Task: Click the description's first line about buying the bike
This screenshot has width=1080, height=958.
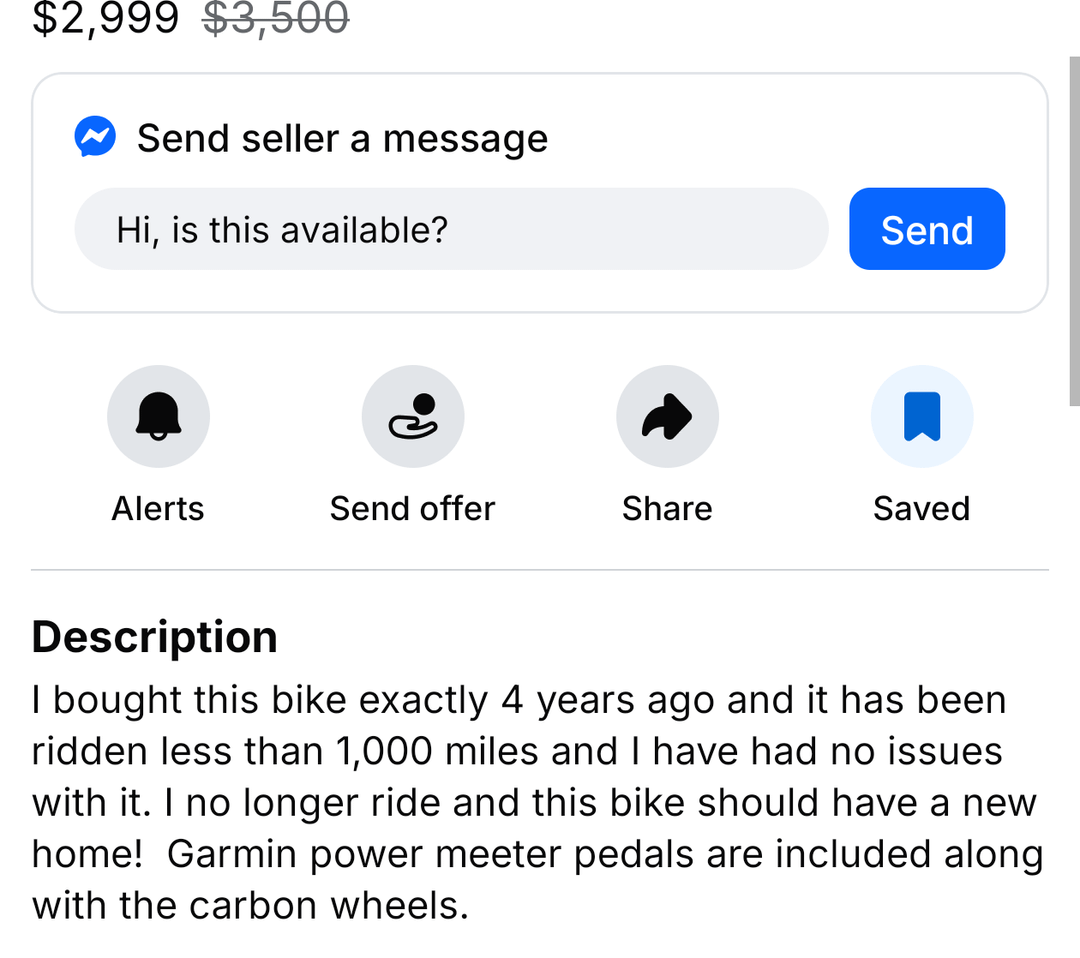Action: 519,701
